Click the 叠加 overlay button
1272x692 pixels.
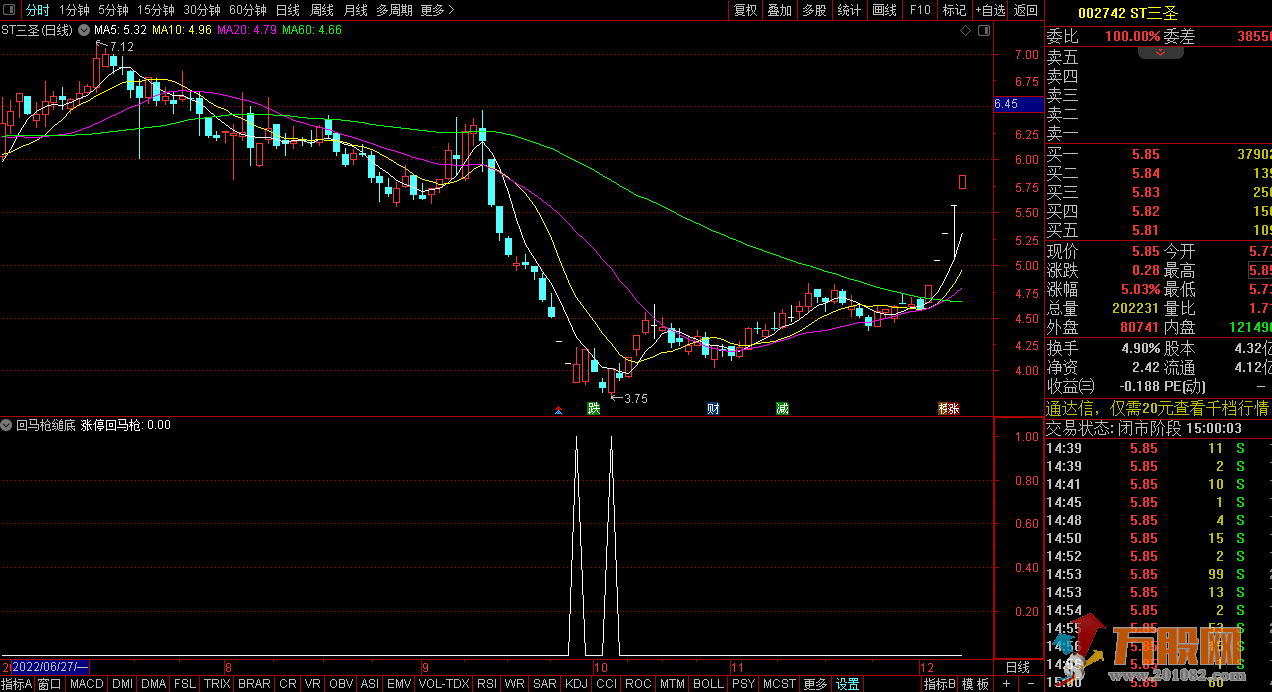tap(779, 10)
